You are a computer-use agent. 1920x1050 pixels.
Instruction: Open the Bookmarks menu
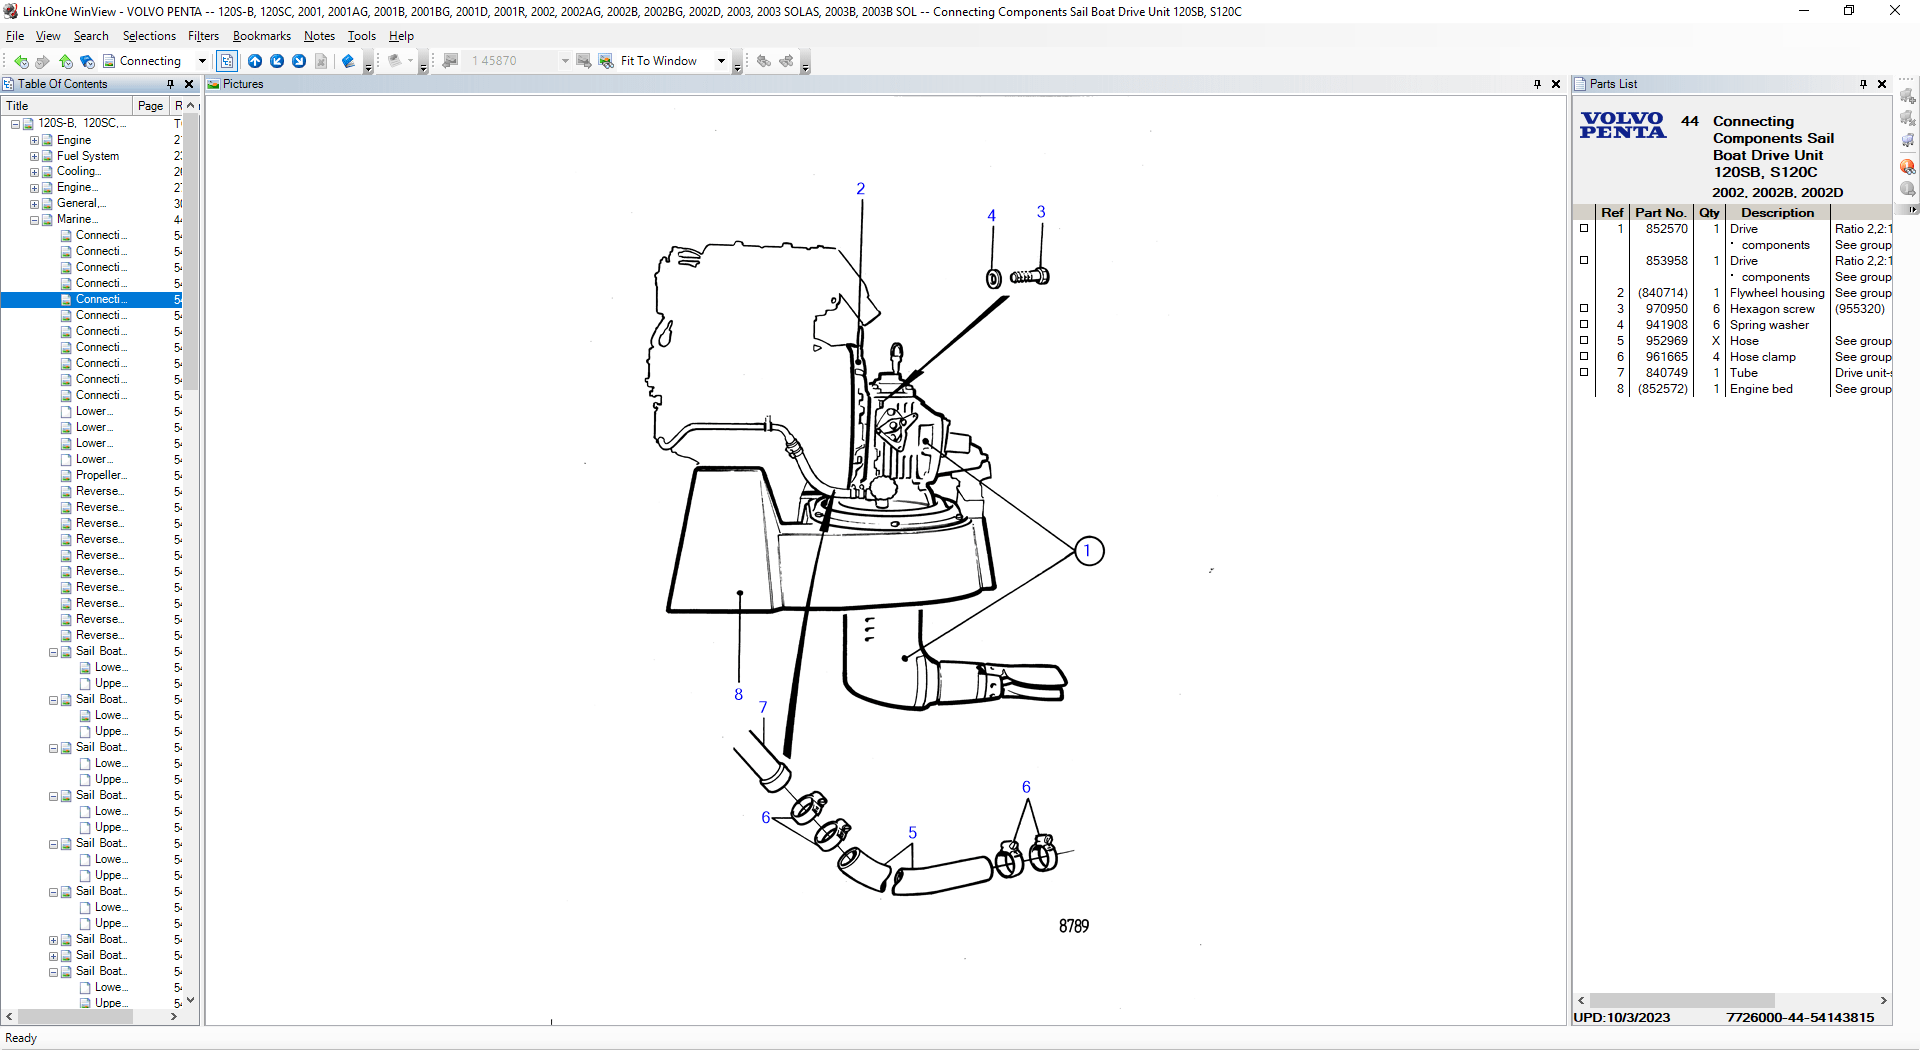[261, 36]
